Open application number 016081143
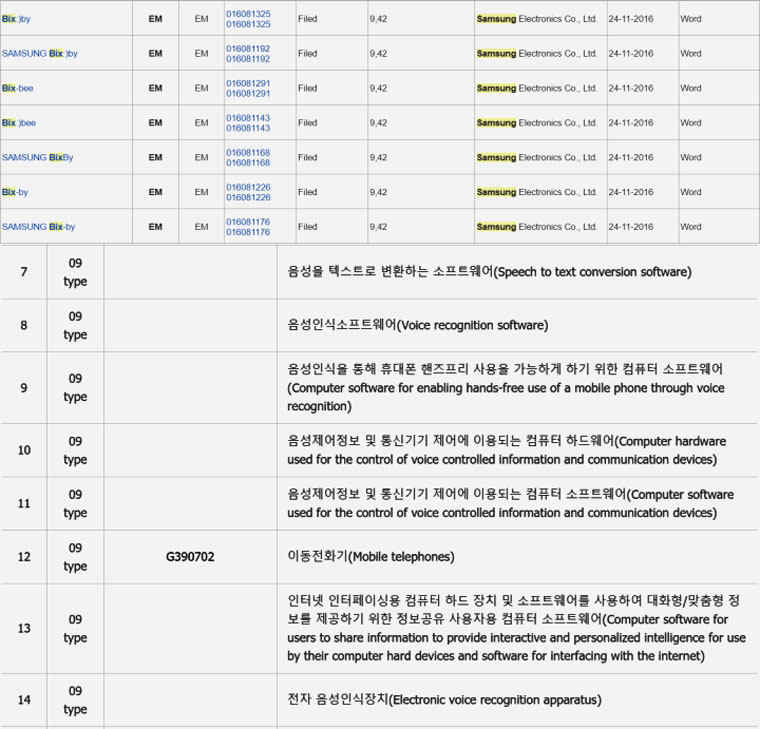The image size is (760, 729). (248, 123)
